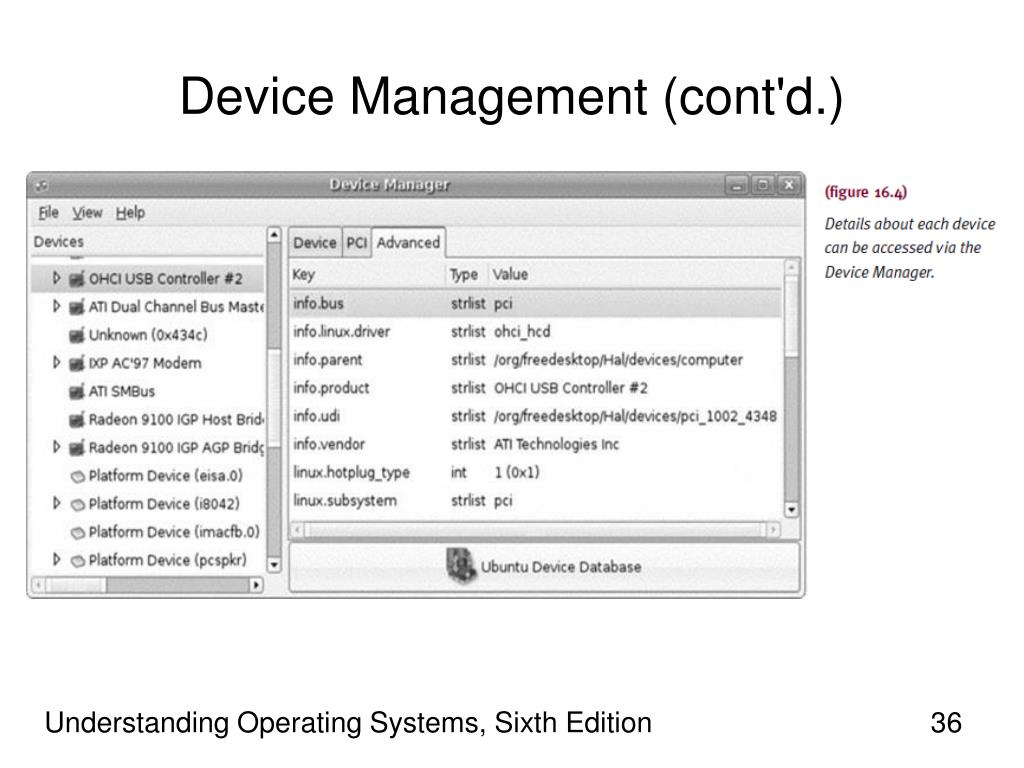The image size is (1024, 768).
Task: Open the Device Manager window menu icon
Action: [x=42, y=185]
